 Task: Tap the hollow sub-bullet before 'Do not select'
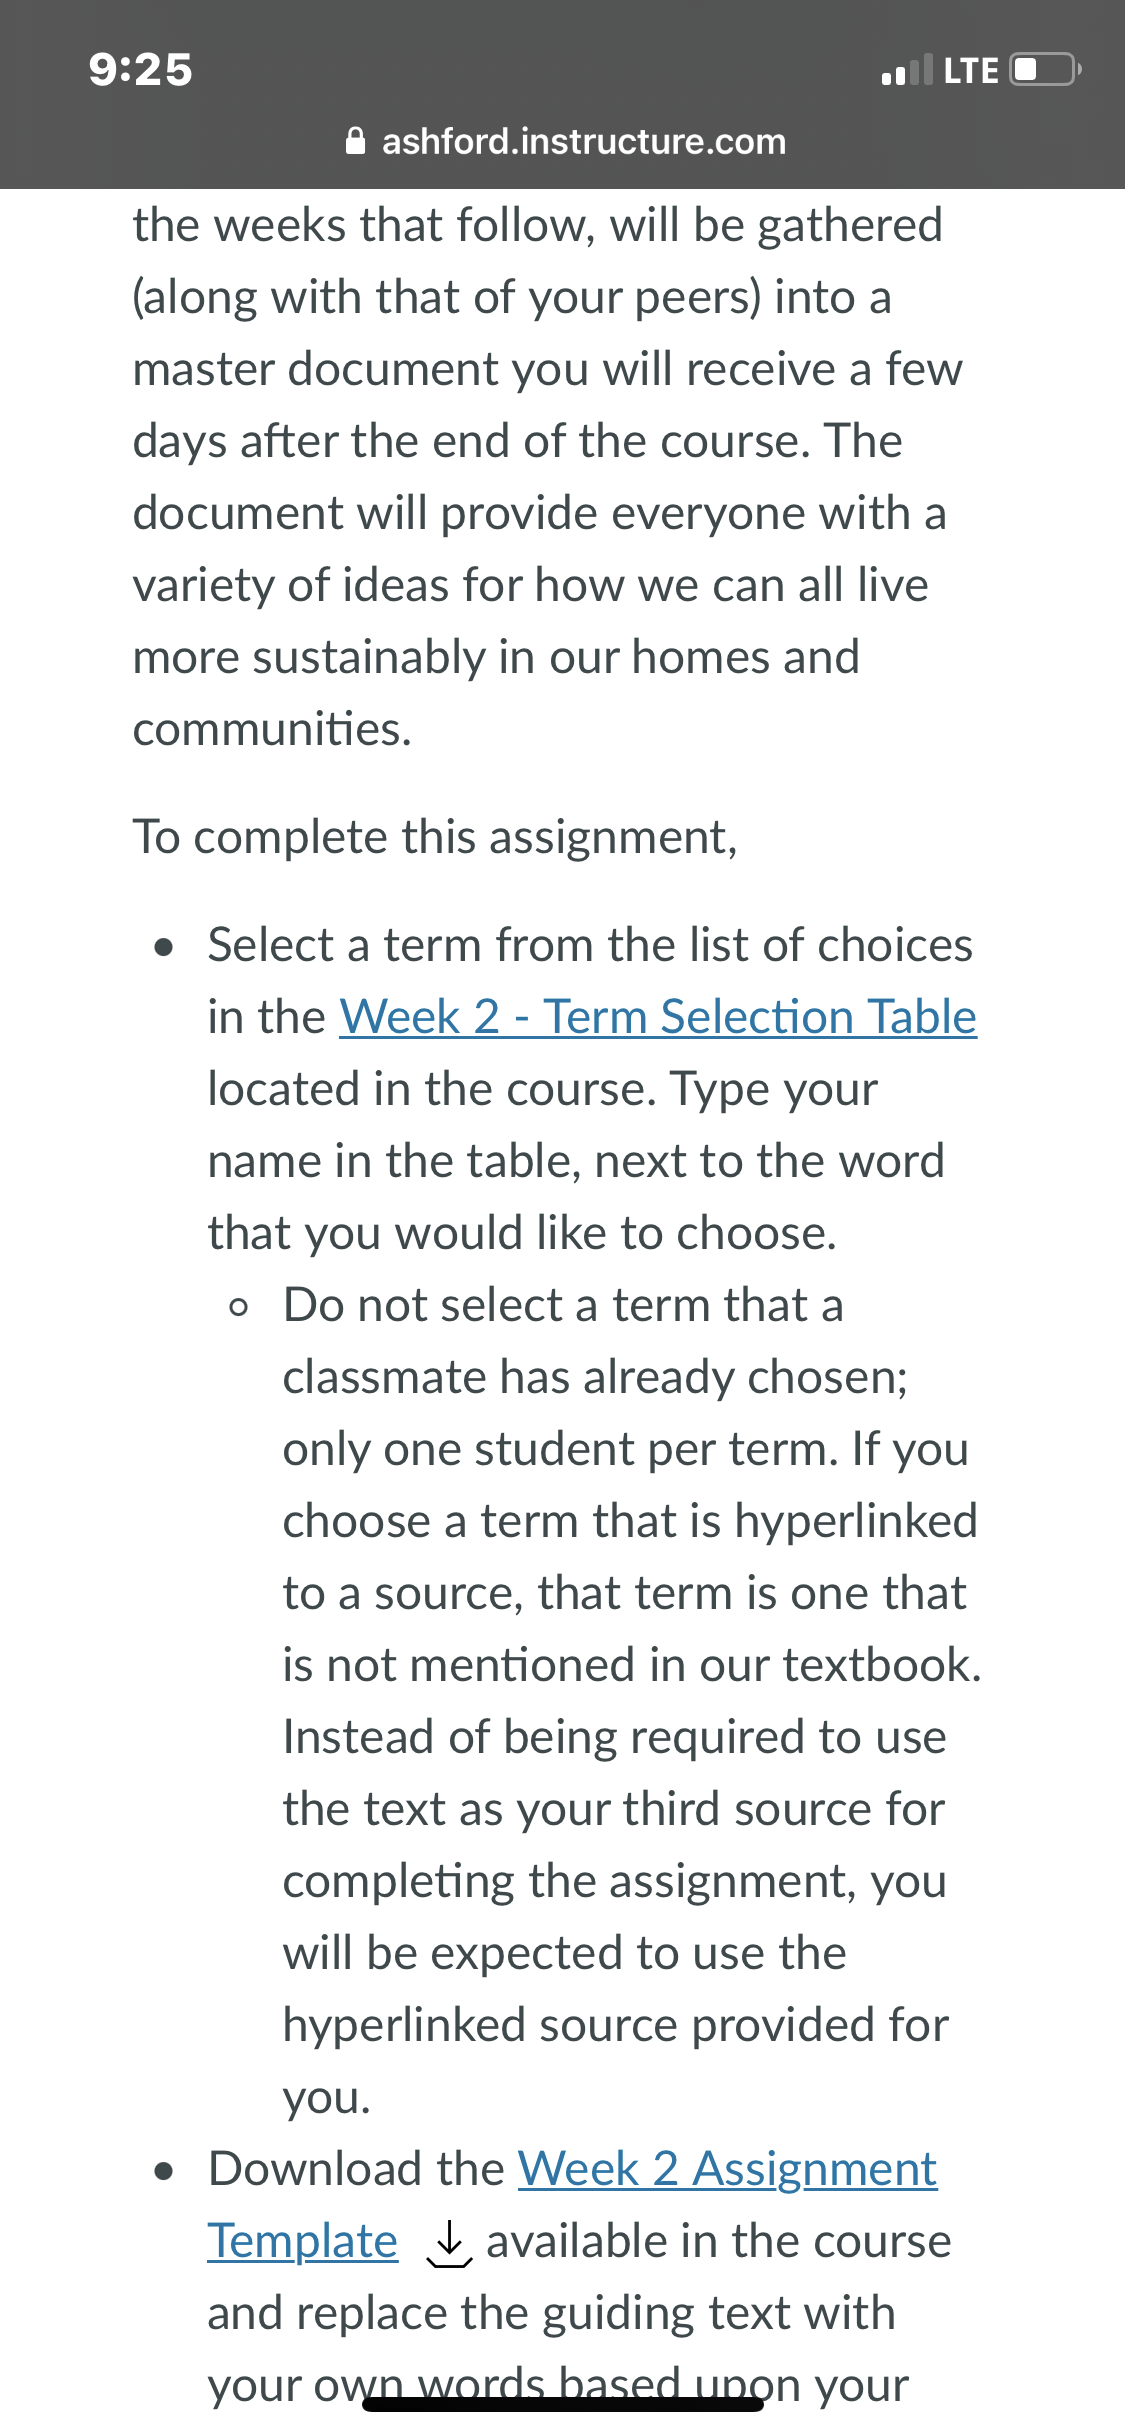tap(238, 1307)
